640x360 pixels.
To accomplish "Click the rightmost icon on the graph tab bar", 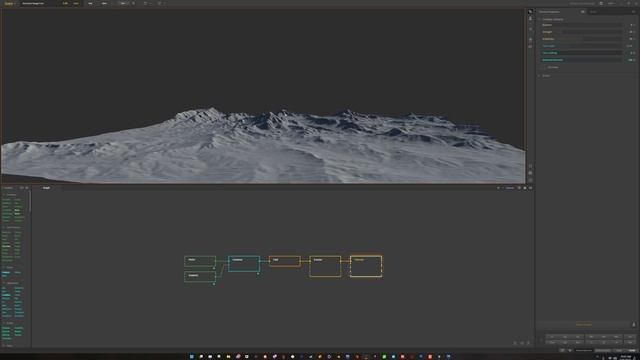I will [530, 188].
